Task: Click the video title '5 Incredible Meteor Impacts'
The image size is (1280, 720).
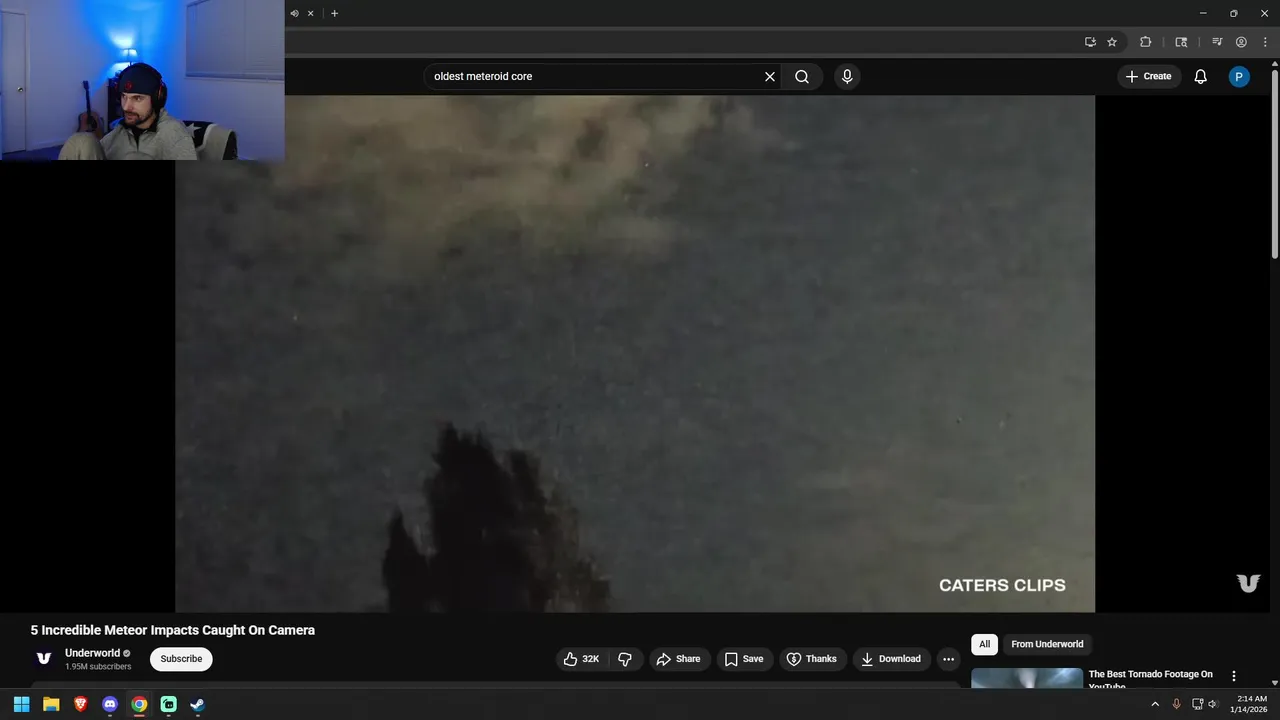Action: pyautogui.click(x=172, y=630)
